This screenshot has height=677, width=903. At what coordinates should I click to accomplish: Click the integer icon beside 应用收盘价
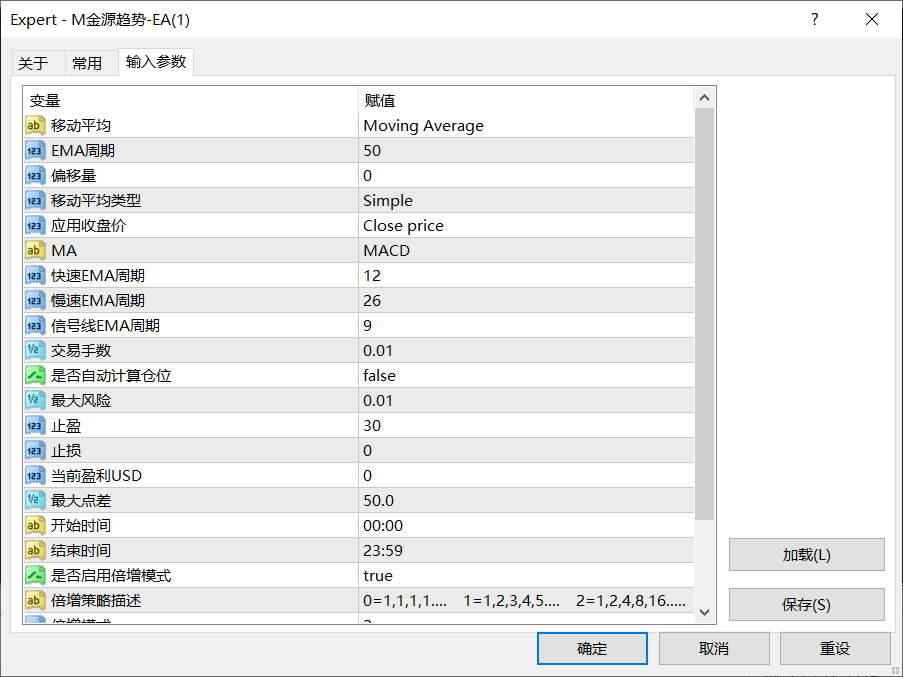35,226
